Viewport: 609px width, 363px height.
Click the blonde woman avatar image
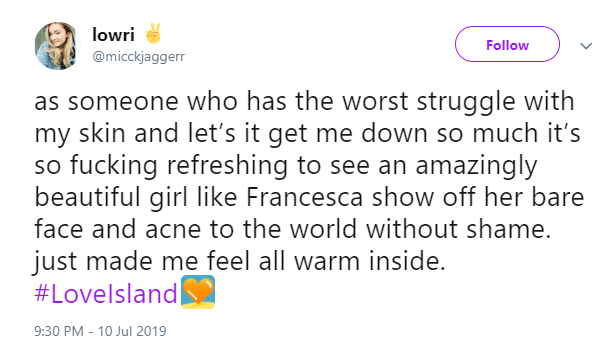(57, 46)
